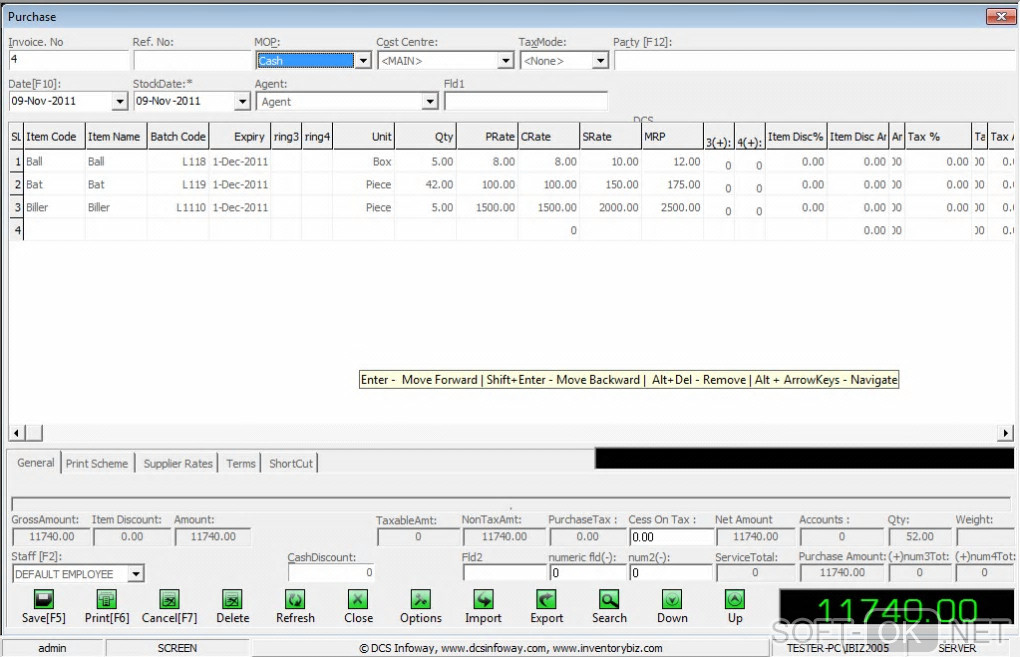The height and width of the screenshot is (657, 1020).
Task: Click the Import arrow icon
Action: [x=483, y=598]
